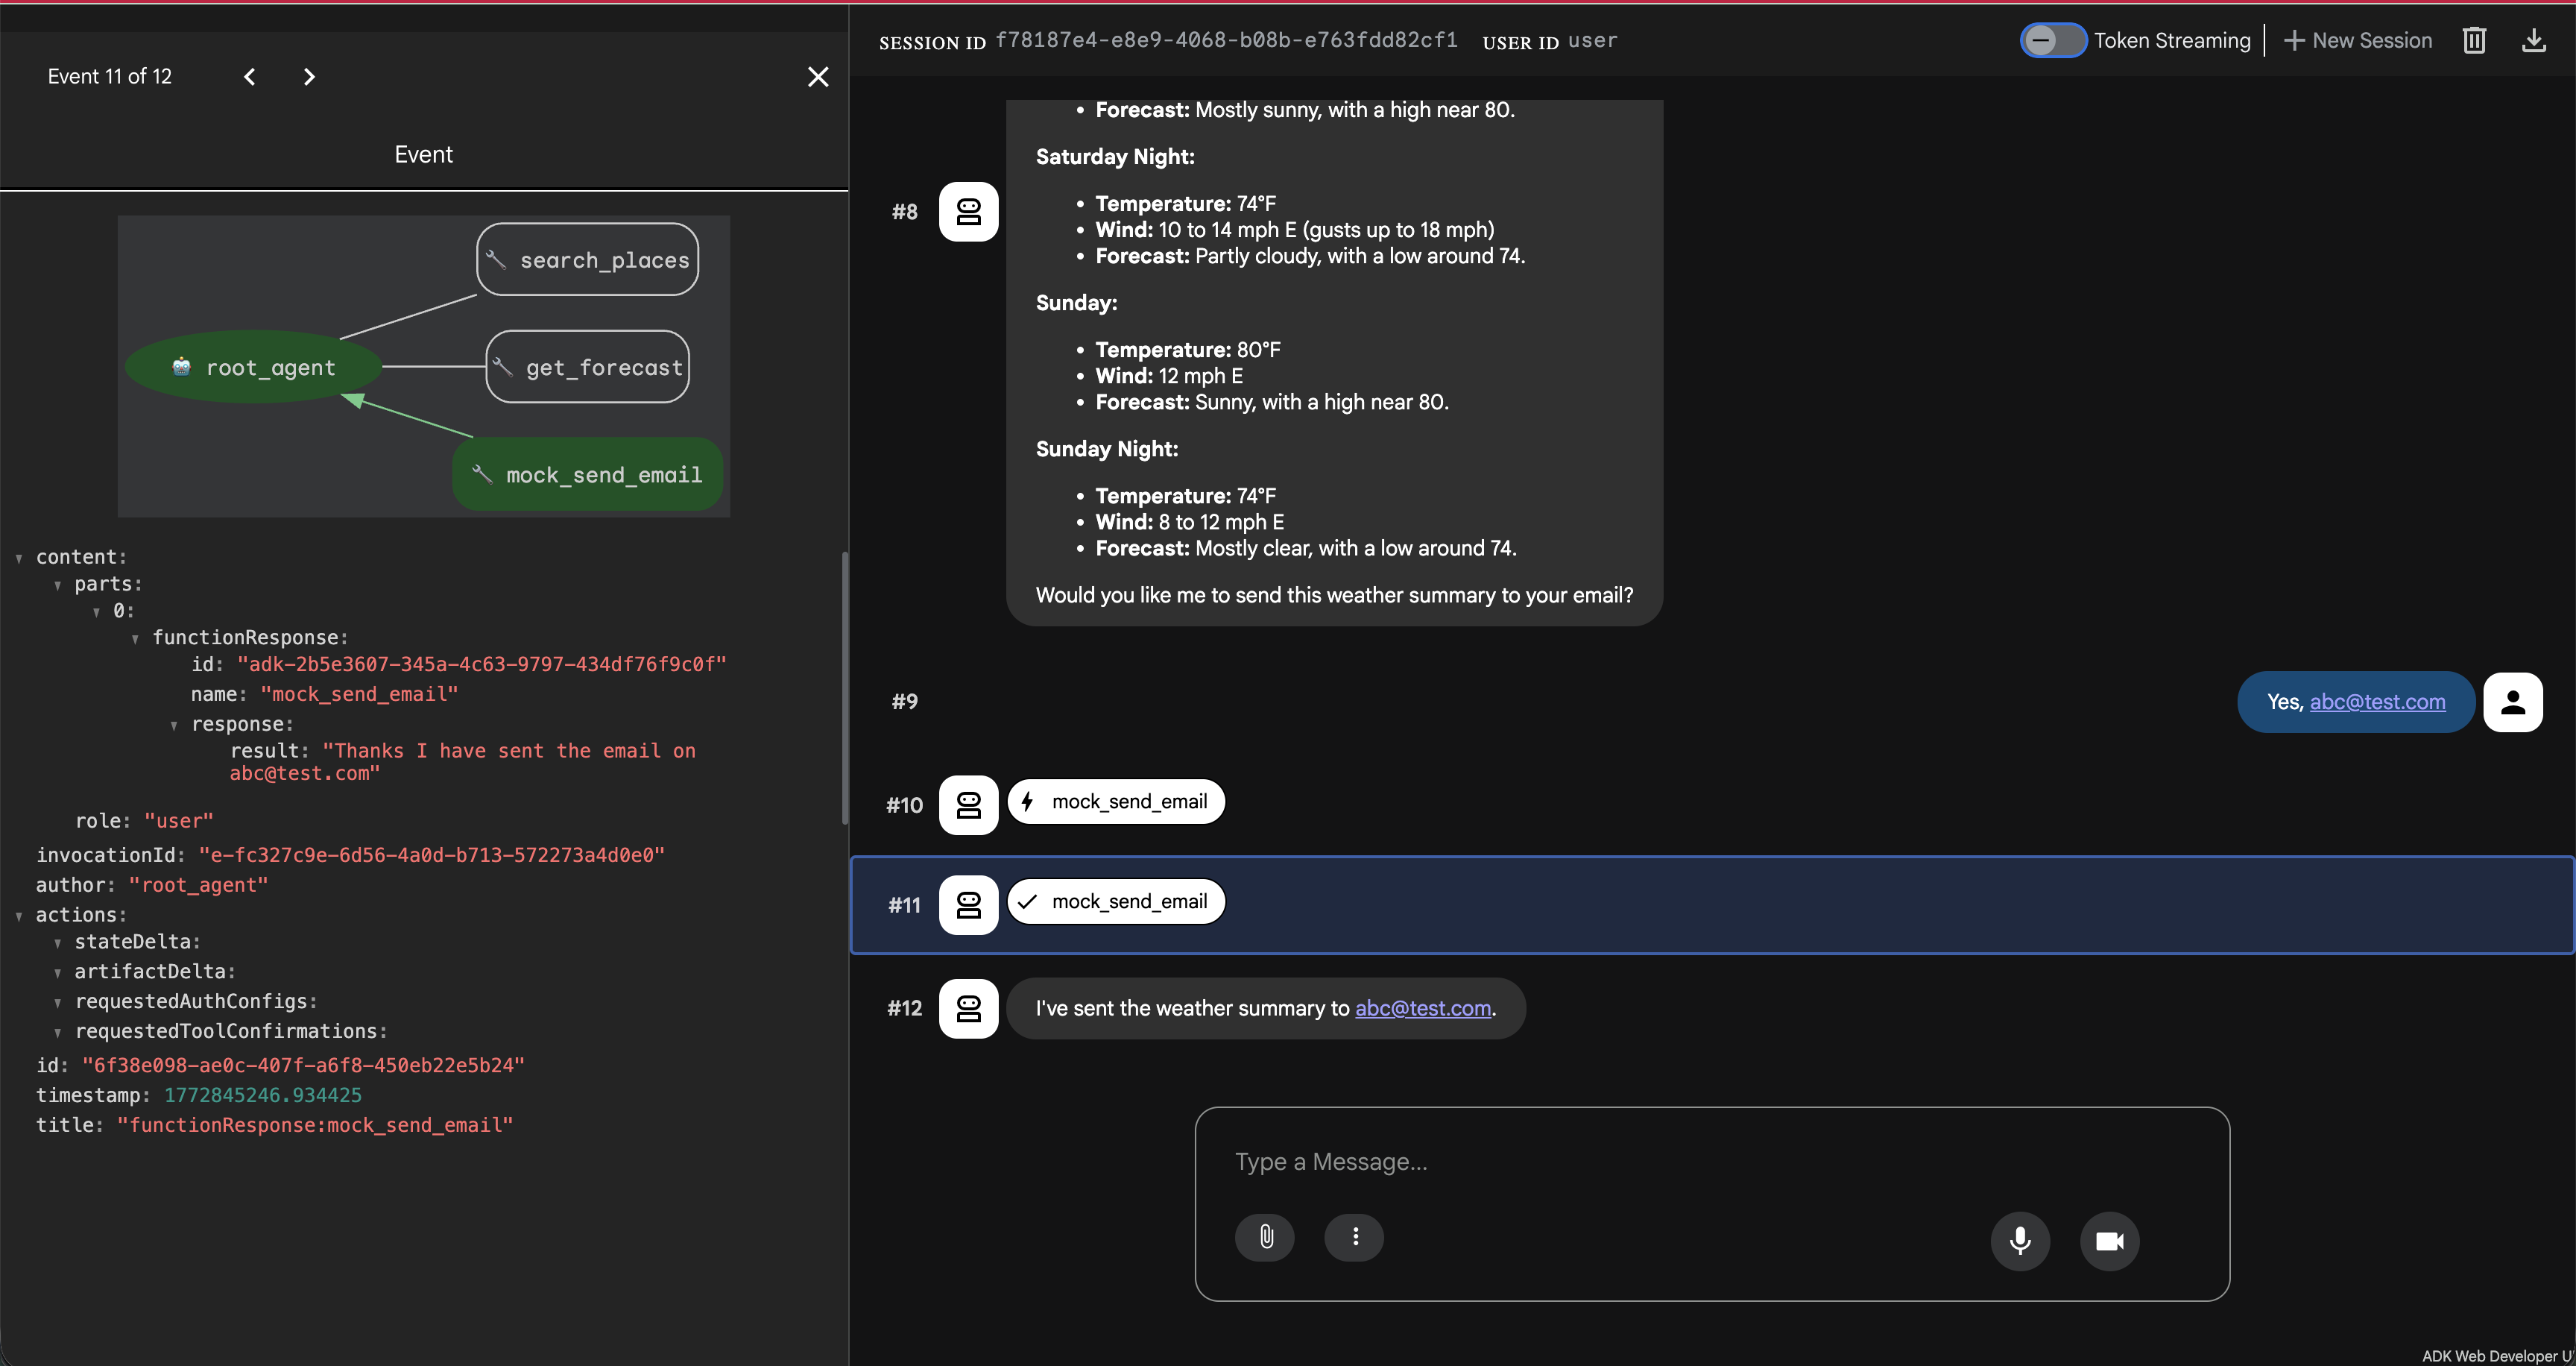Collapse the content tree node
The height and width of the screenshot is (1366, 2576).
[19, 558]
